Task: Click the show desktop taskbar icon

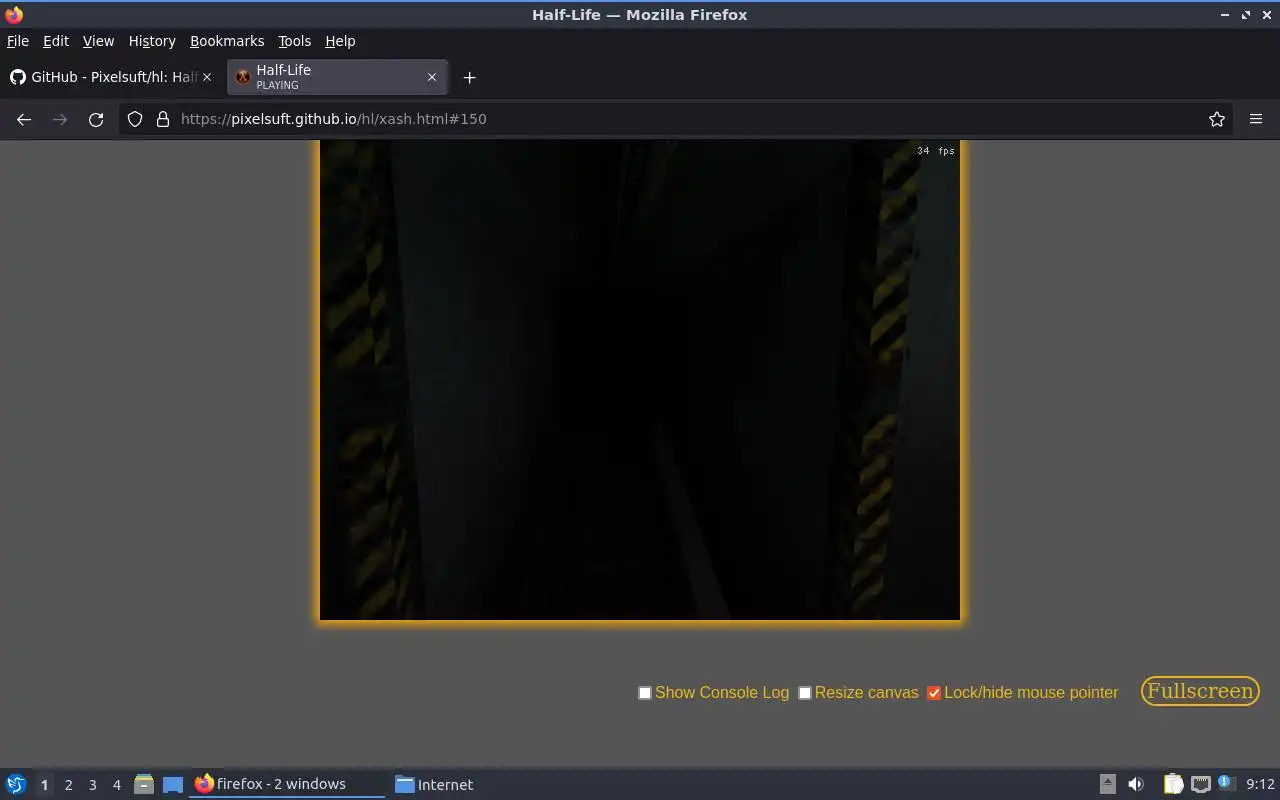Action: 173,785
